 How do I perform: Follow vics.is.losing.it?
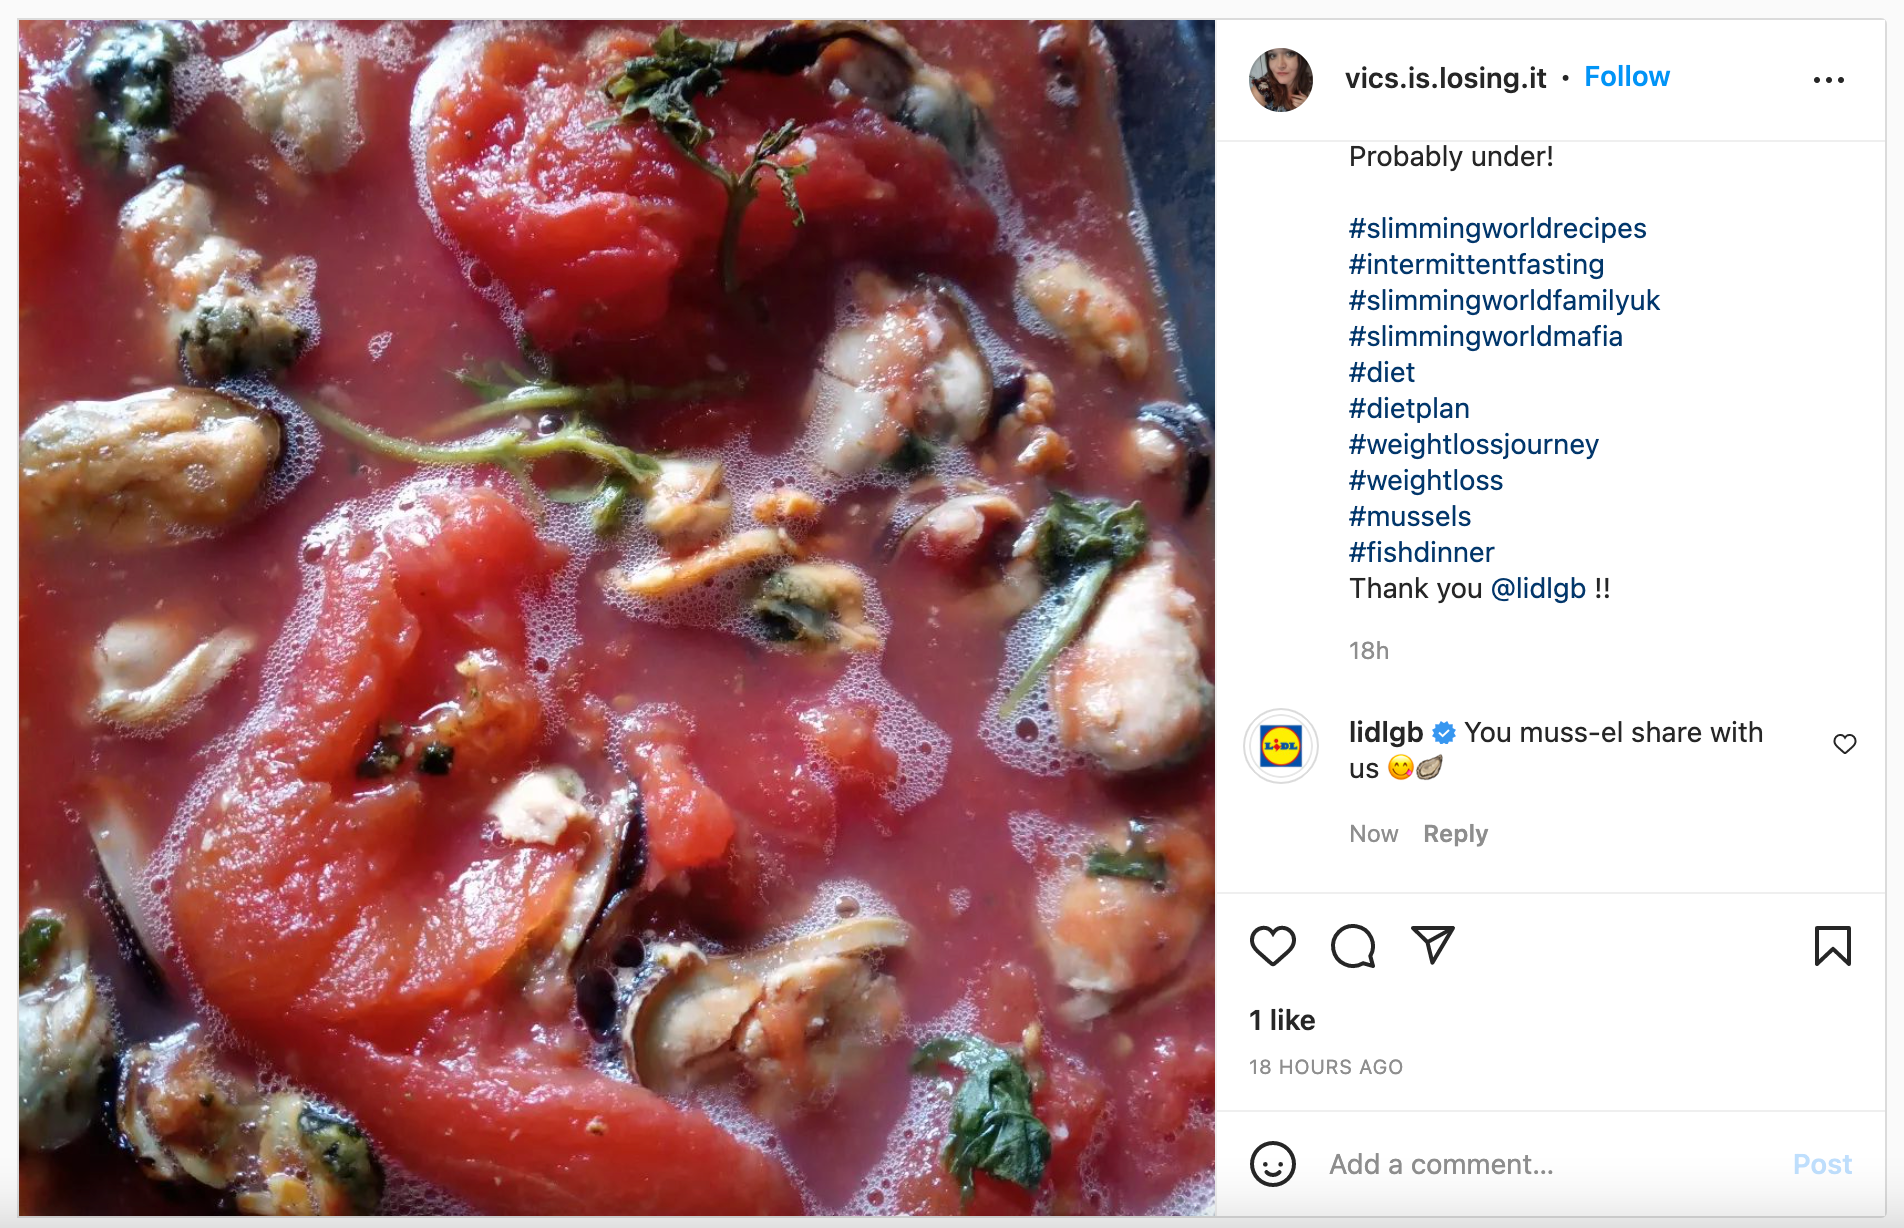1626,77
